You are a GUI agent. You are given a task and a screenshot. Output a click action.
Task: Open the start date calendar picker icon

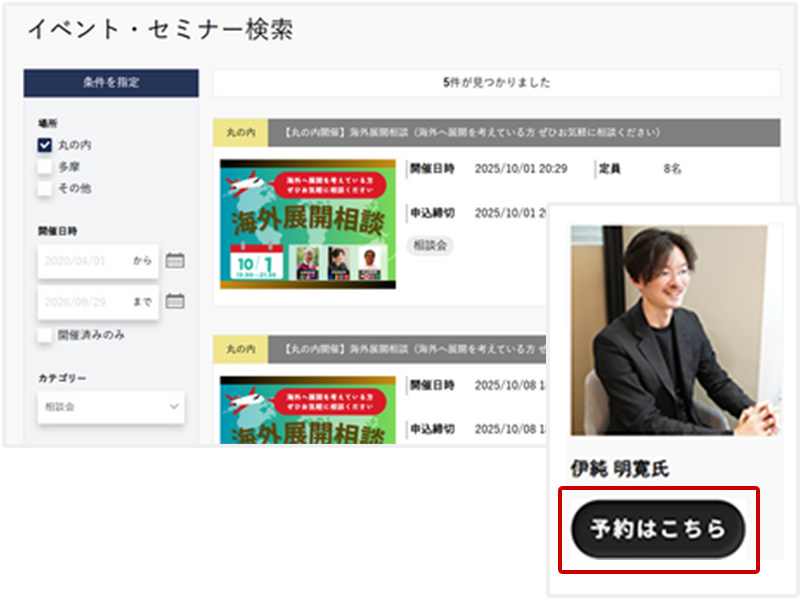(174, 261)
